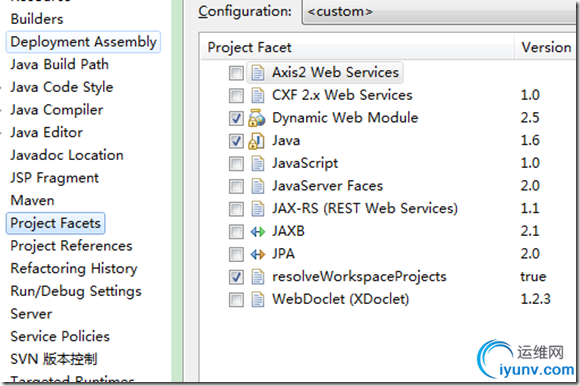Click the WebDoclet (XDoclet) document icon
580x386 pixels.
[257, 299]
